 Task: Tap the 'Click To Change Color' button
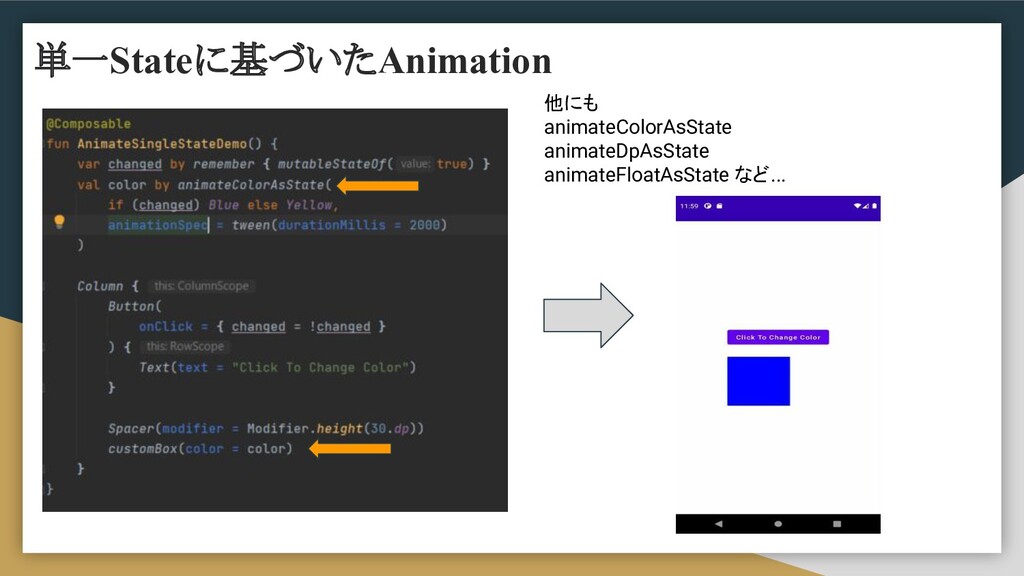pyautogui.click(x=778, y=337)
